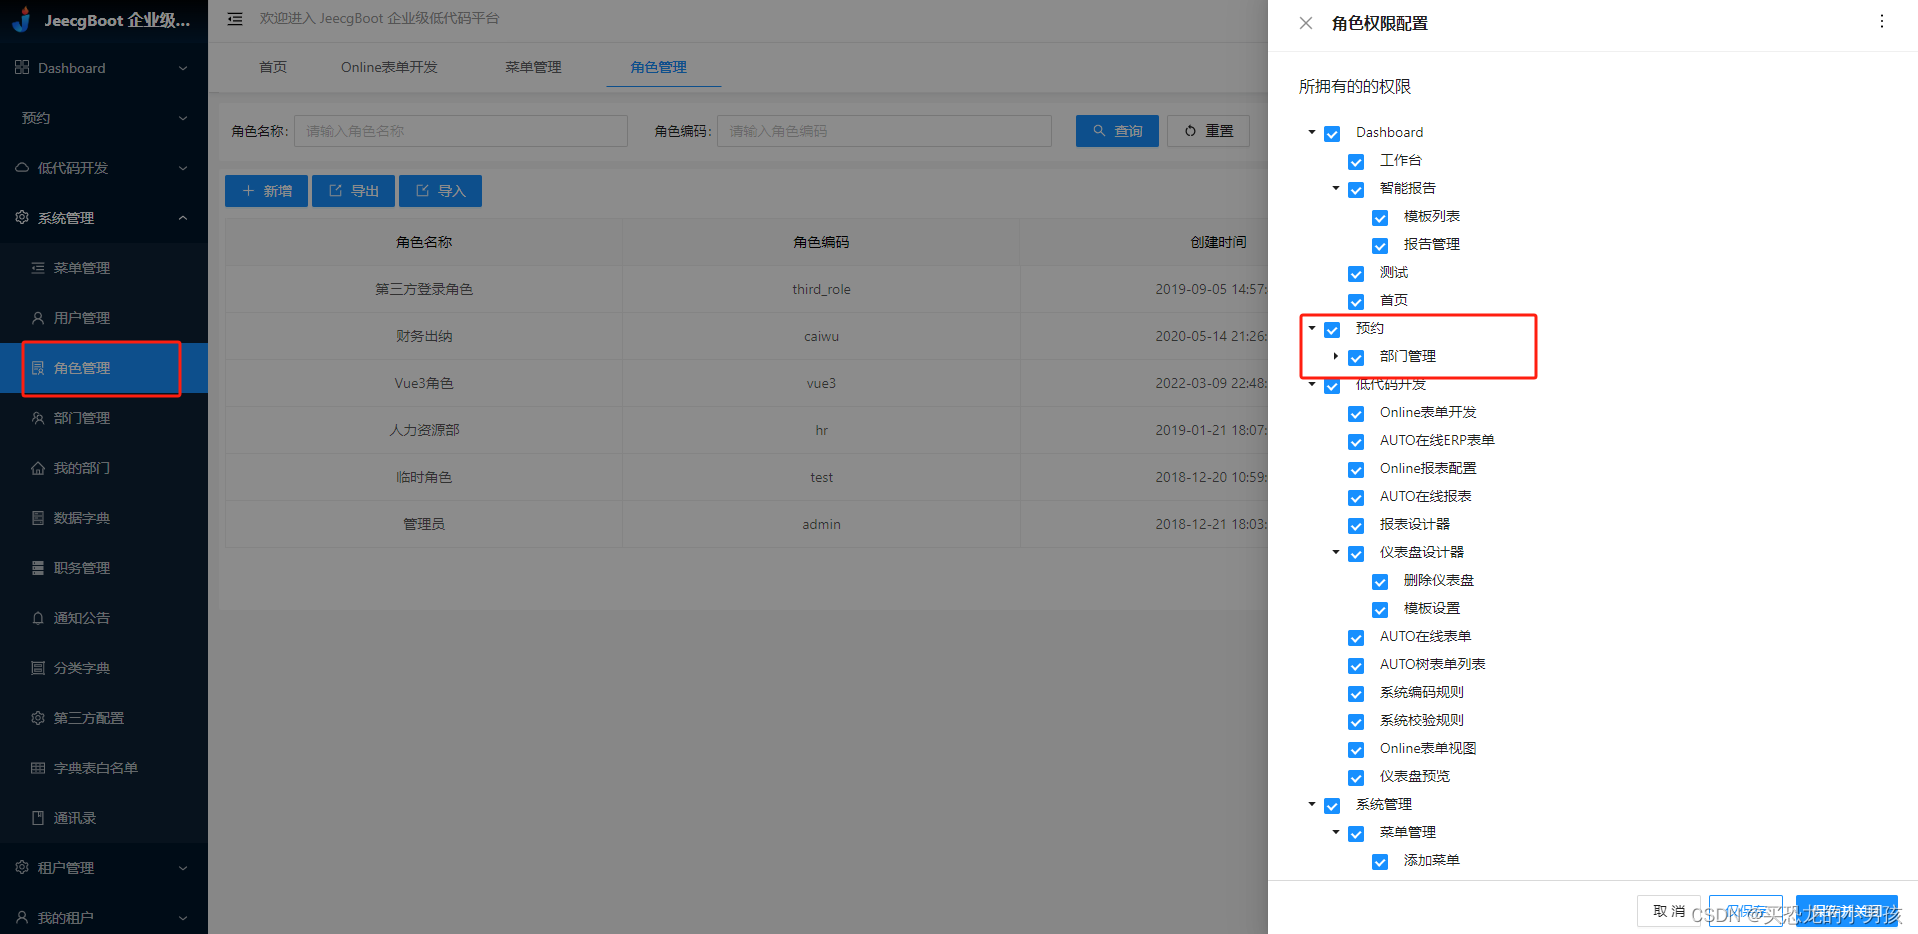The width and height of the screenshot is (1918, 934).
Task: Select the 人力资源部 role name cell
Action: coord(424,430)
